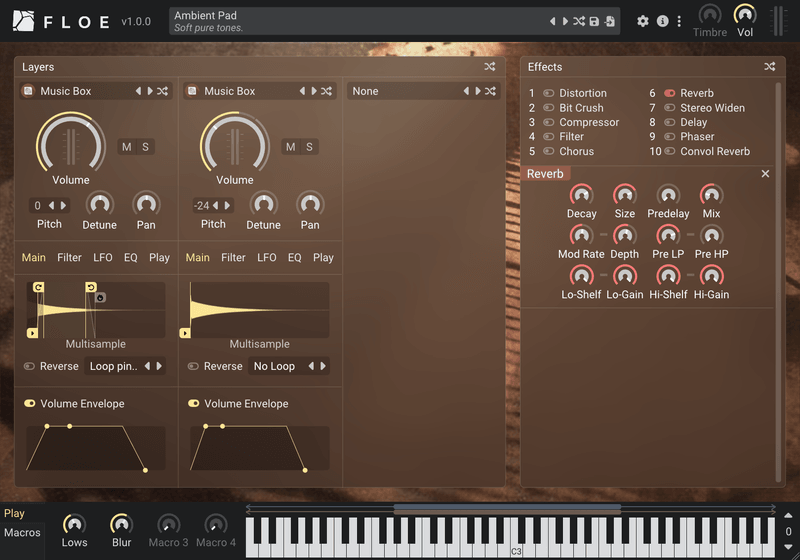
Task: Decrease pitch on second layer
Action: tap(215, 206)
